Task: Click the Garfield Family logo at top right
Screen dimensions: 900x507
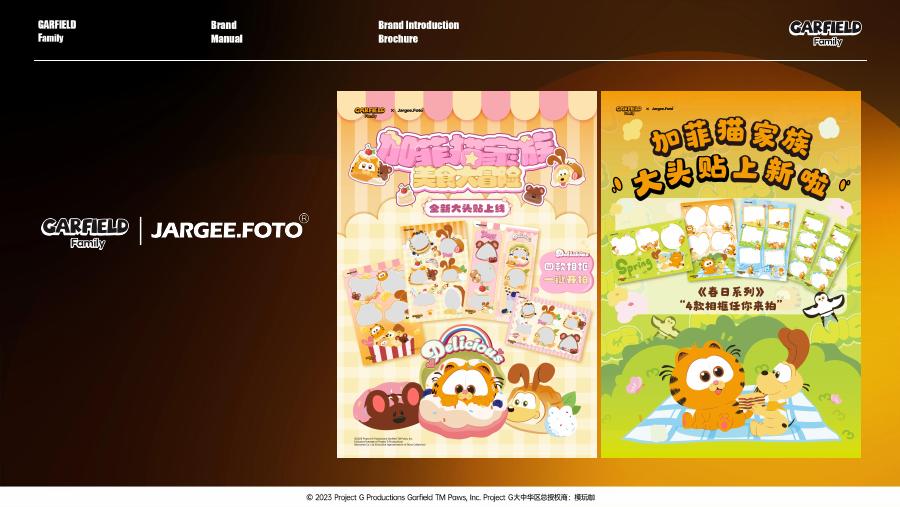Action: coord(825,33)
